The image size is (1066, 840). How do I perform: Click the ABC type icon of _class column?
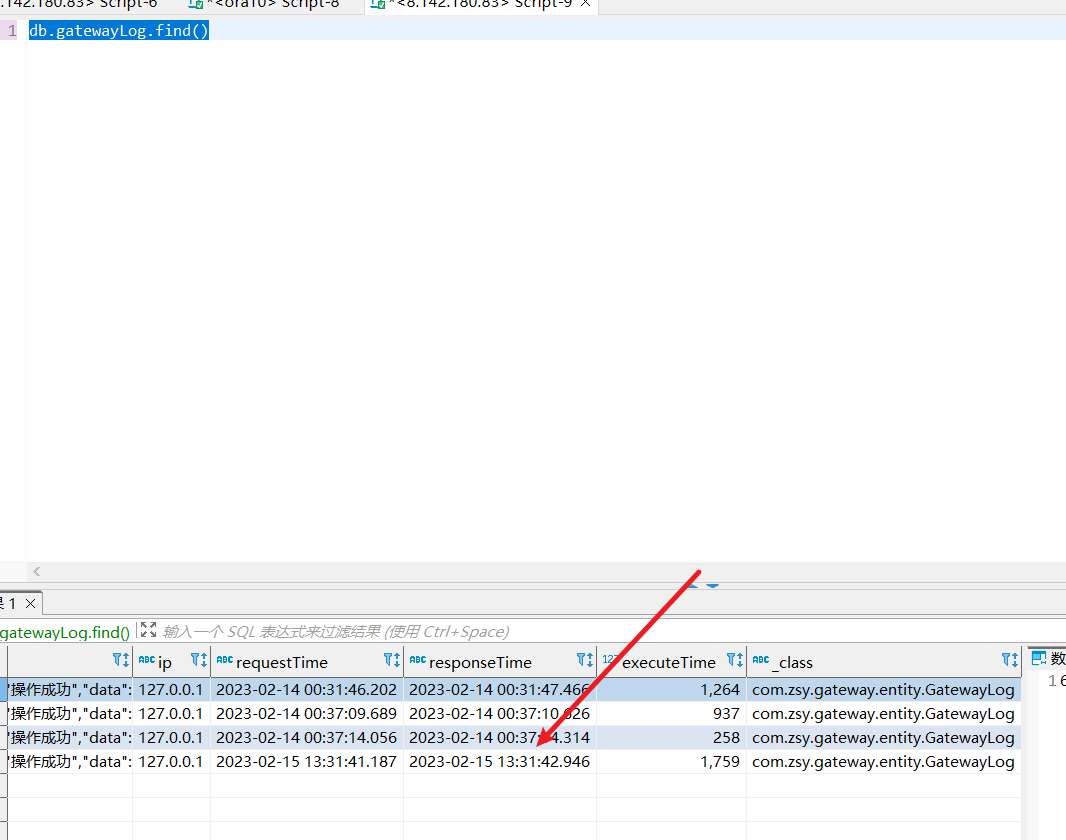tap(761, 659)
